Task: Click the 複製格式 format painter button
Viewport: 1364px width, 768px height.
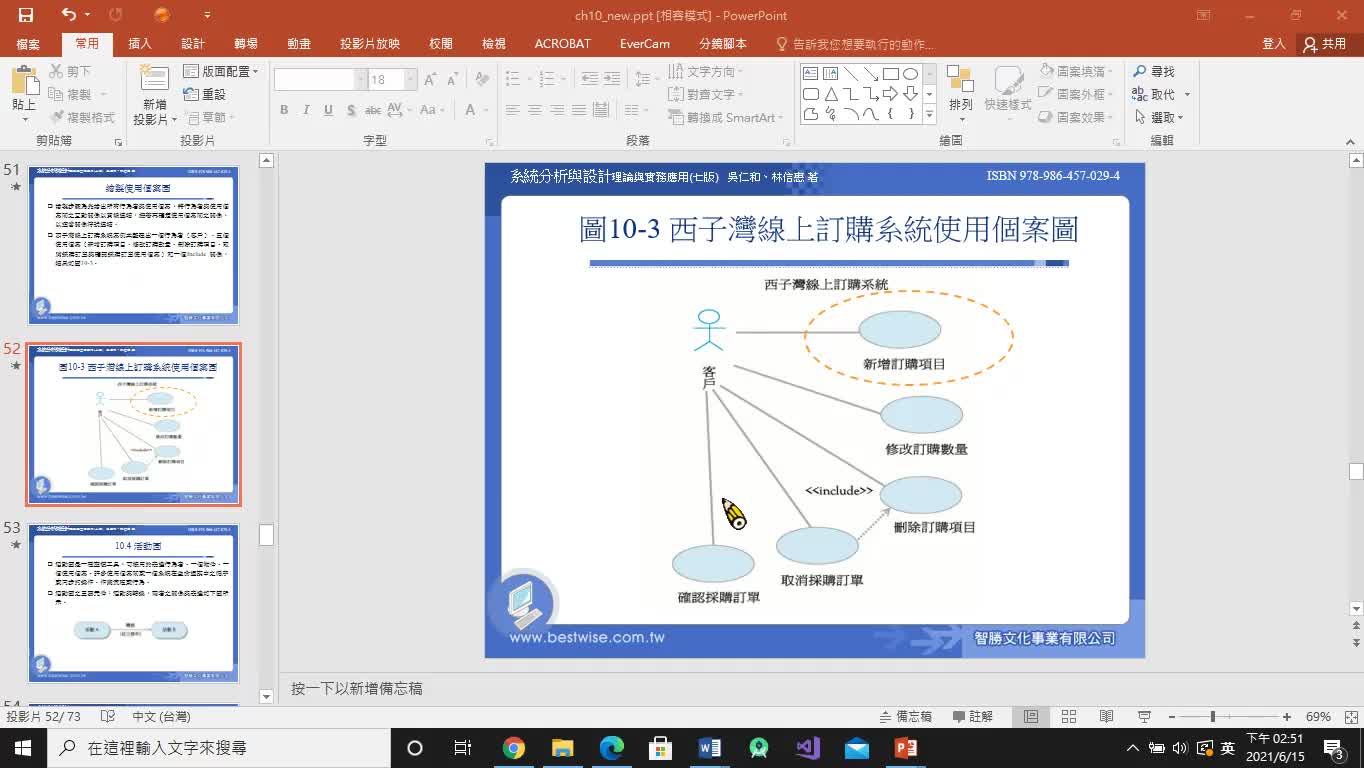Action: tap(81, 117)
